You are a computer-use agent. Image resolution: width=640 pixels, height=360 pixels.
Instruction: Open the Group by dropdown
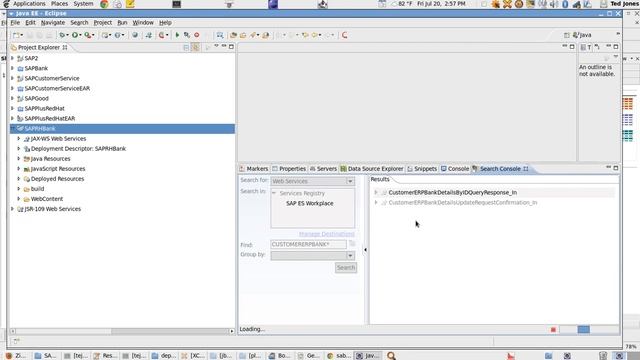click(350, 256)
